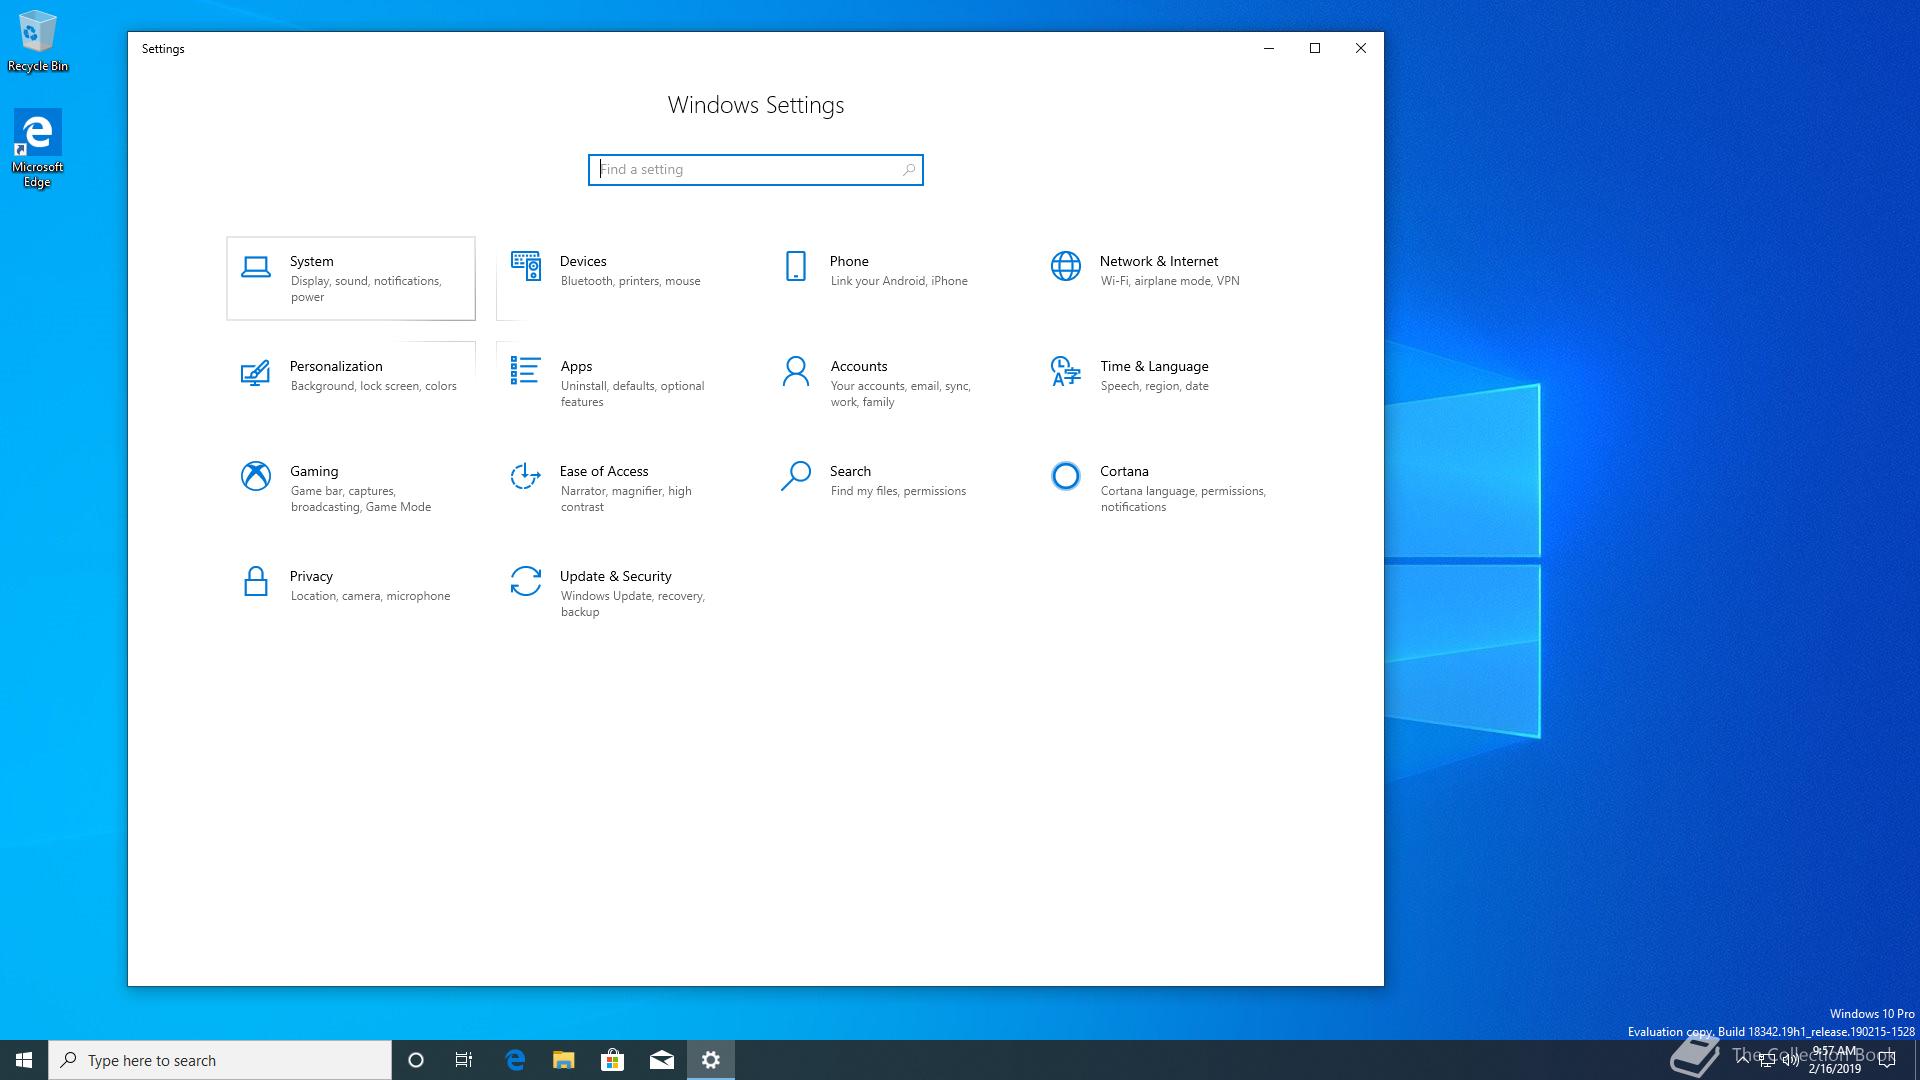Click the 'Network & Internet' title

coord(1159,261)
